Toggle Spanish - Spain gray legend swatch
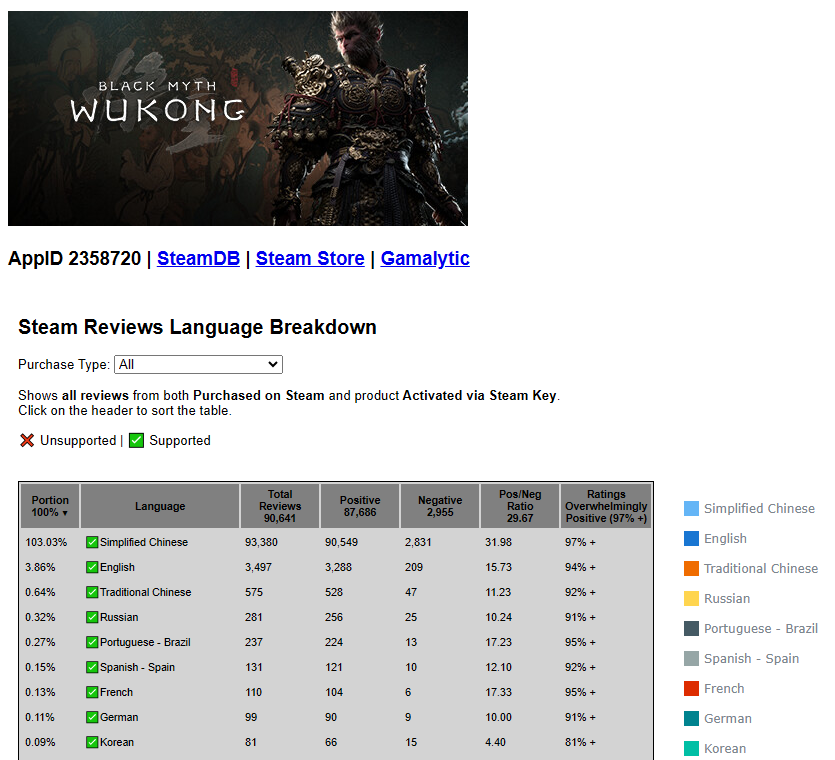 pyautogui.click(x=691, y=658)
